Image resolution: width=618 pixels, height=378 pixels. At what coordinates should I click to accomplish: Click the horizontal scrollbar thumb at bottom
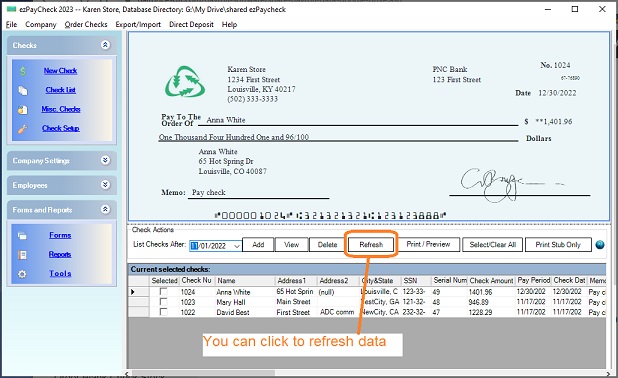[x=203, y=372]
